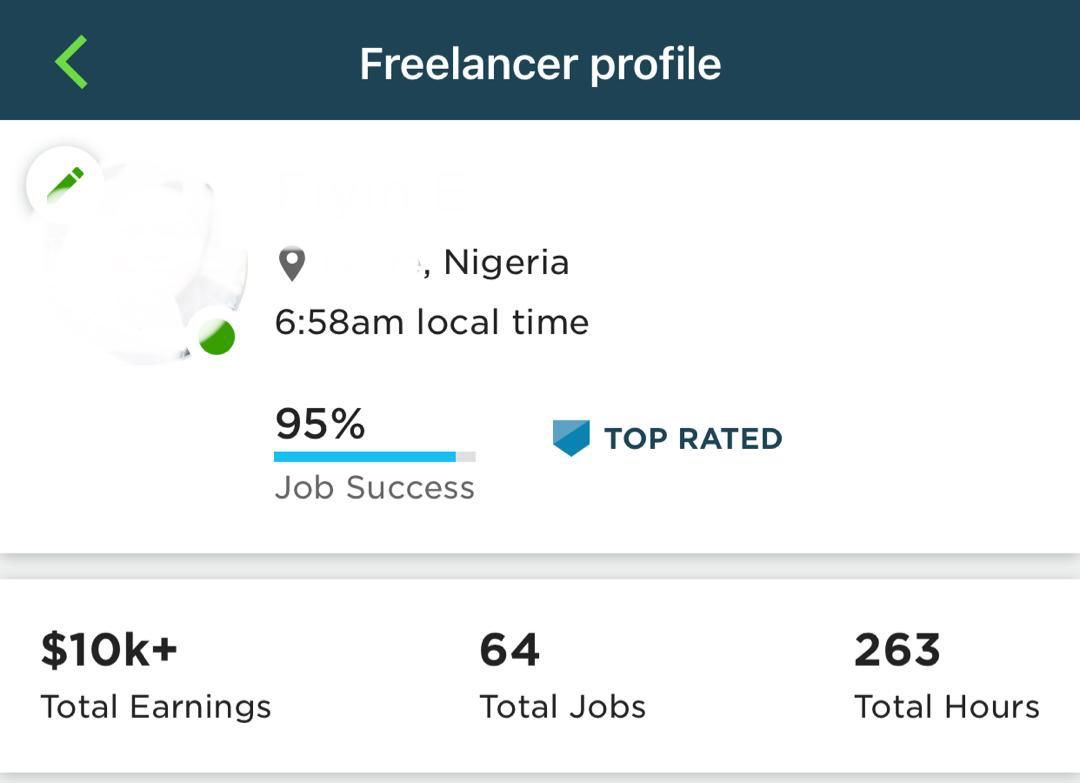Click the $10k+ earnings figure
Screen dimensions: 1080x783
(109, 649)
